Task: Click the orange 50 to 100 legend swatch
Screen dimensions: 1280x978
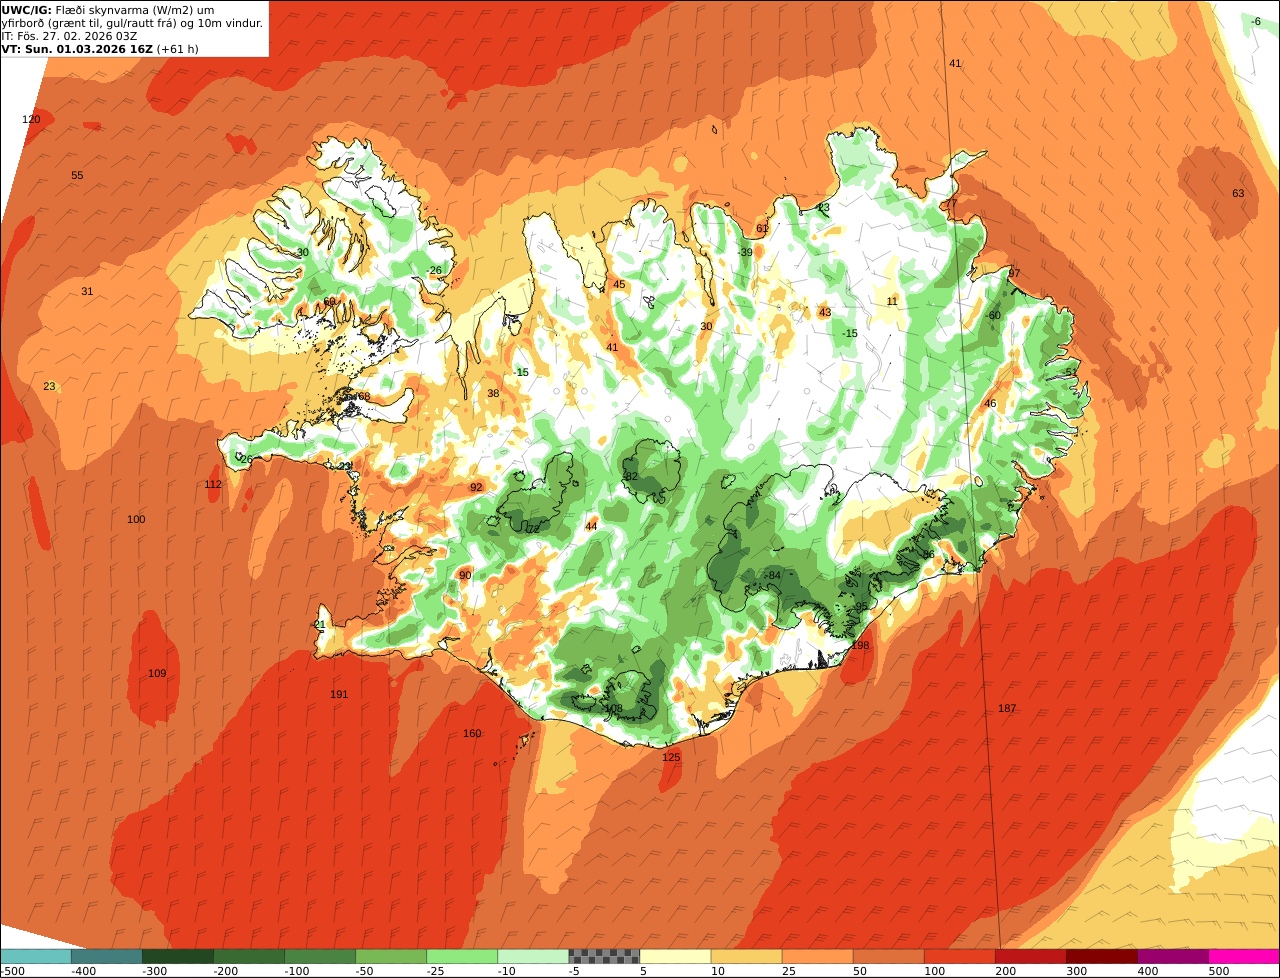Action: click(888, 956)
